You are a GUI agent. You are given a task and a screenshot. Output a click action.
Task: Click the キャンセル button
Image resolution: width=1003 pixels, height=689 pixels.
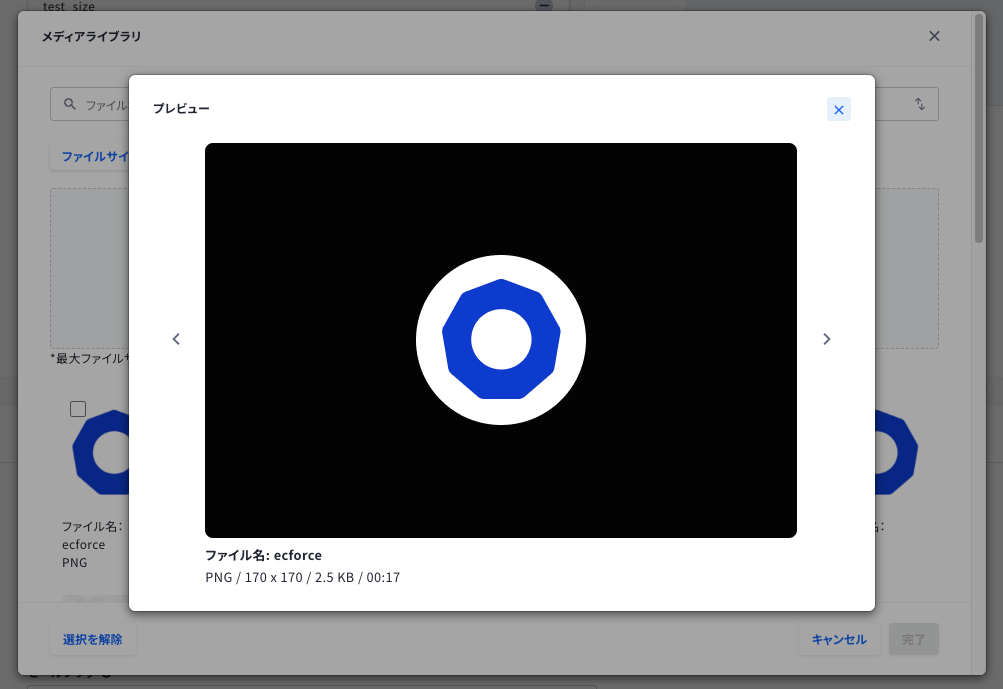[839, 639]
